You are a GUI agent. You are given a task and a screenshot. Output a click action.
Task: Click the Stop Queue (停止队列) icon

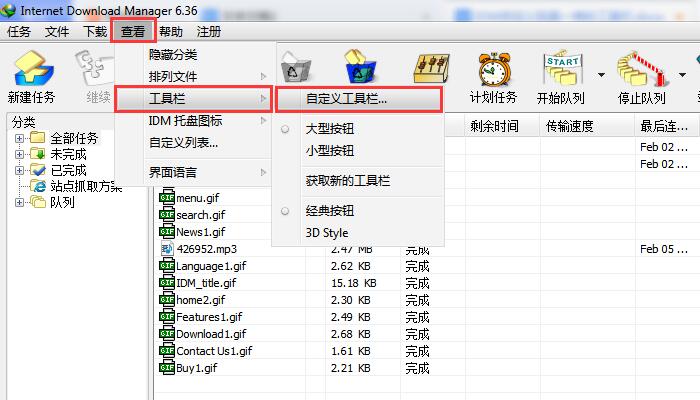[x=642, y=69]
